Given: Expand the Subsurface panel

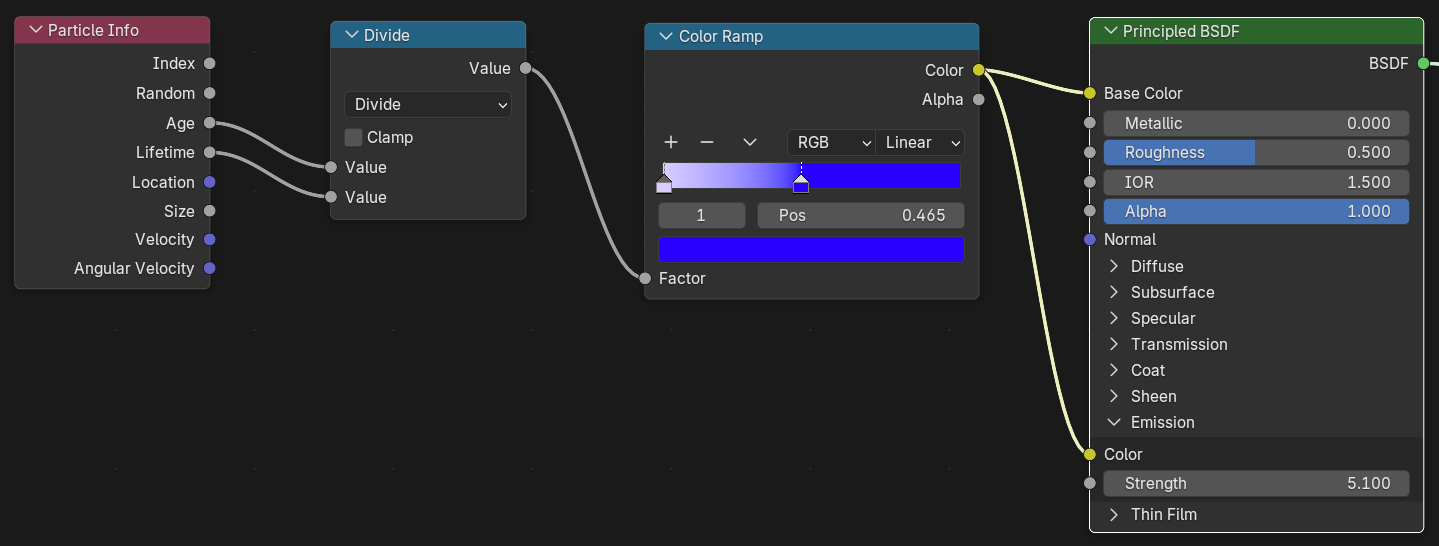Looking at the screenshot, I should tap(1114, 292).
